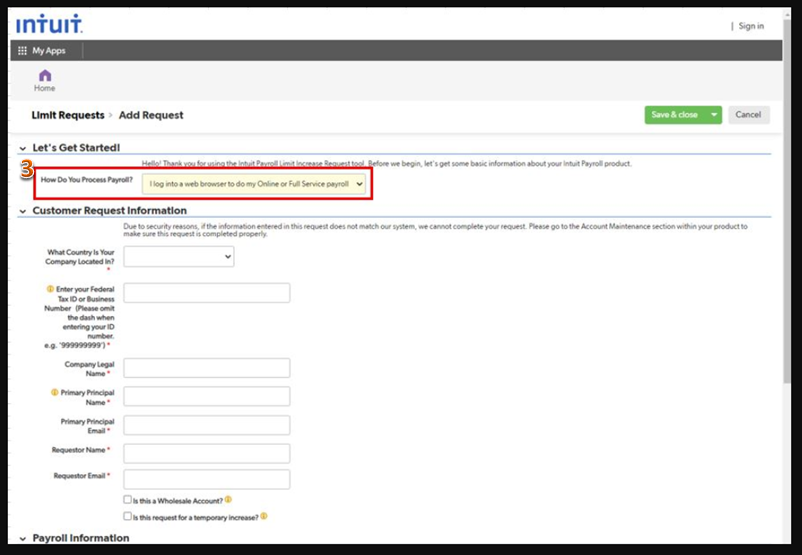This screenshot has width=802, height=555.
Task: Open the My Apps grid icon
Action: (23, 51)
